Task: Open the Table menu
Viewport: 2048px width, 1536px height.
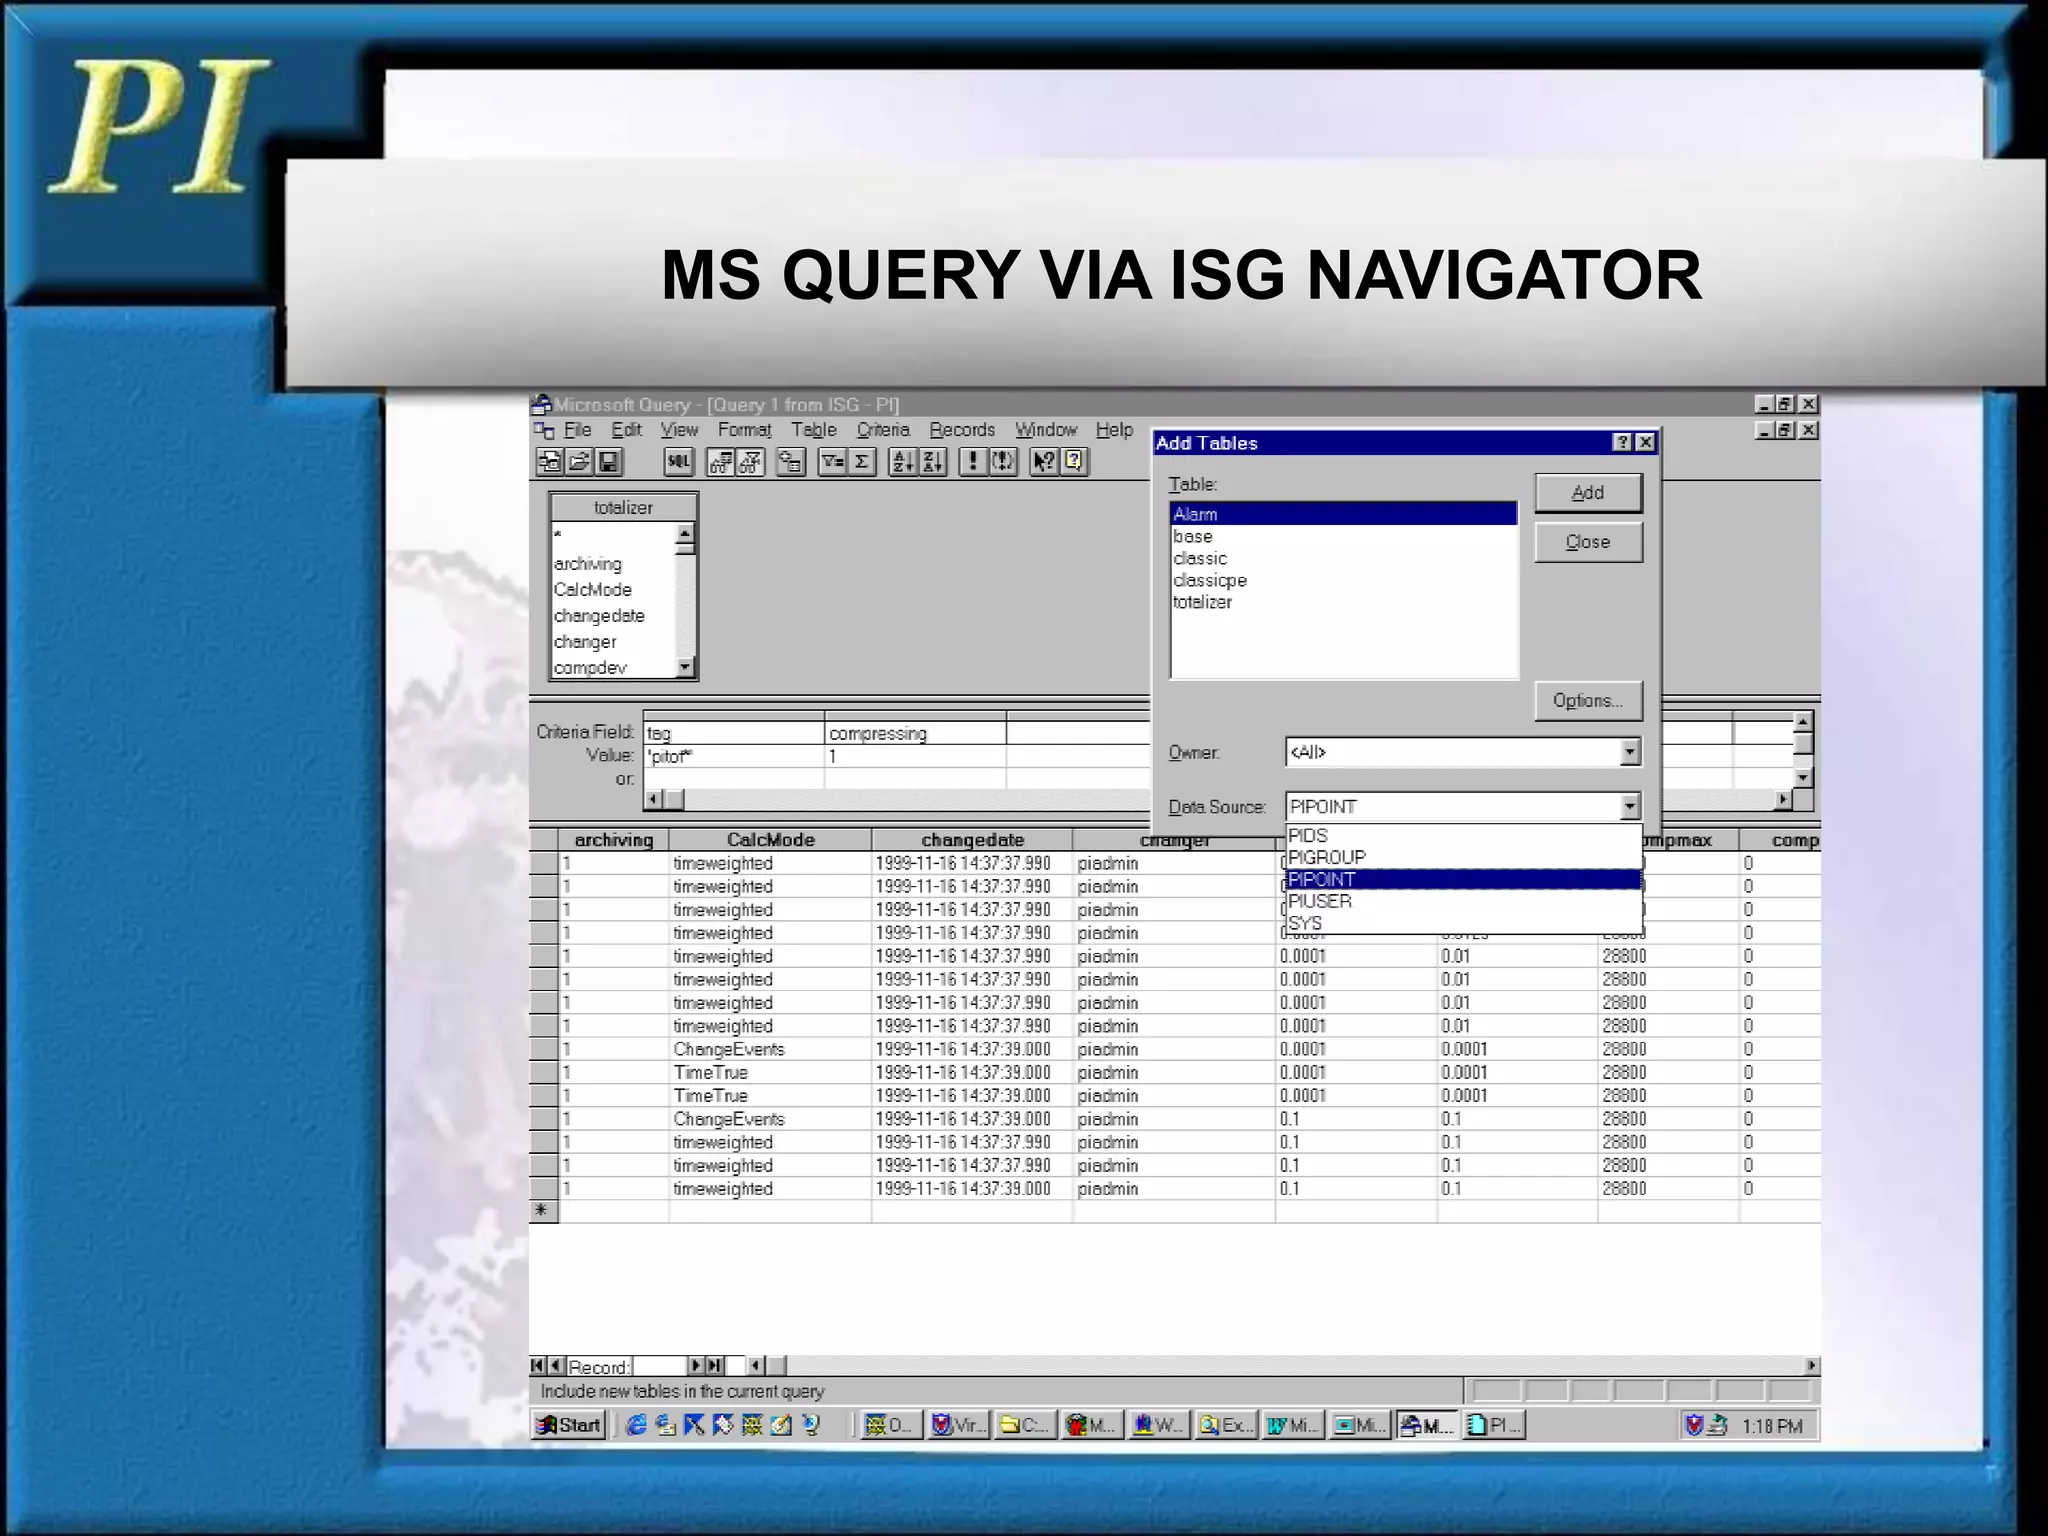Action: point(814,430)
